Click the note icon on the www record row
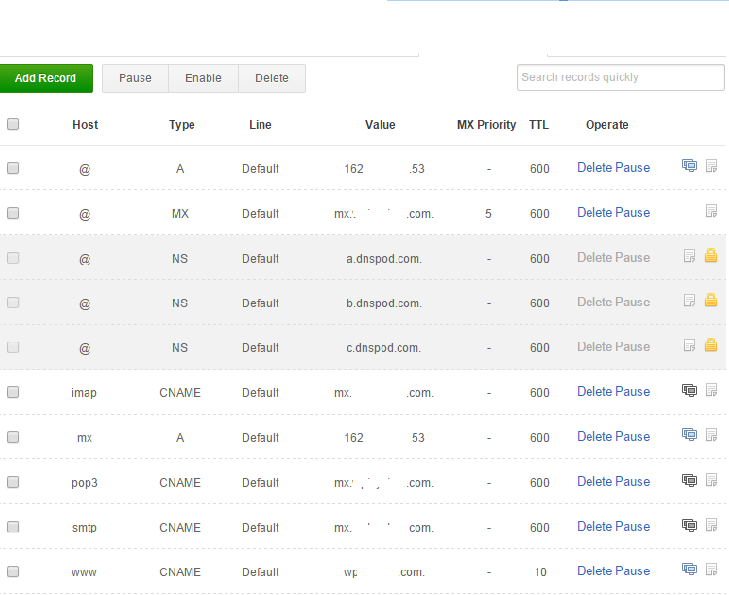 [x=711, y=570]
